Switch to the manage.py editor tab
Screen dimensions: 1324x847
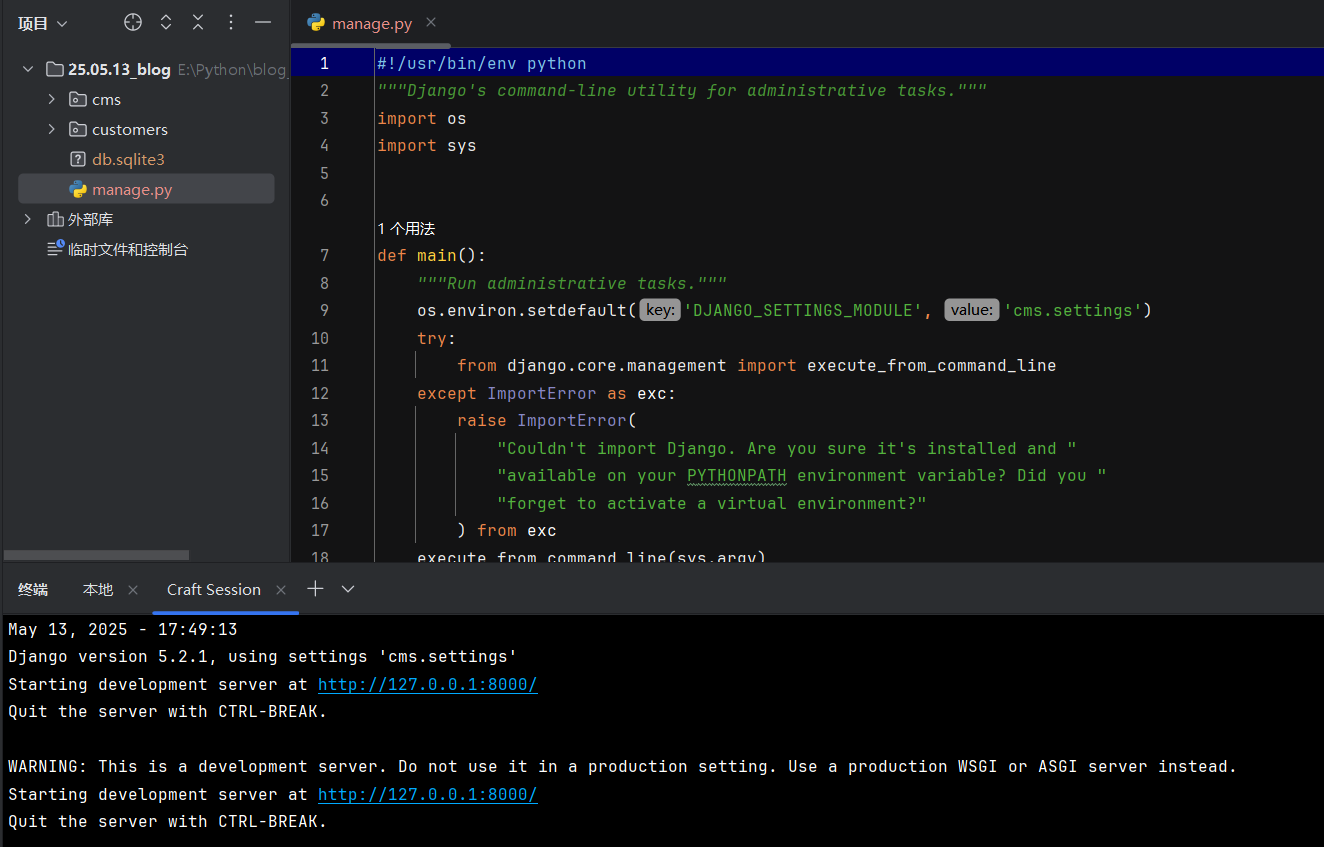coord(371,24)
